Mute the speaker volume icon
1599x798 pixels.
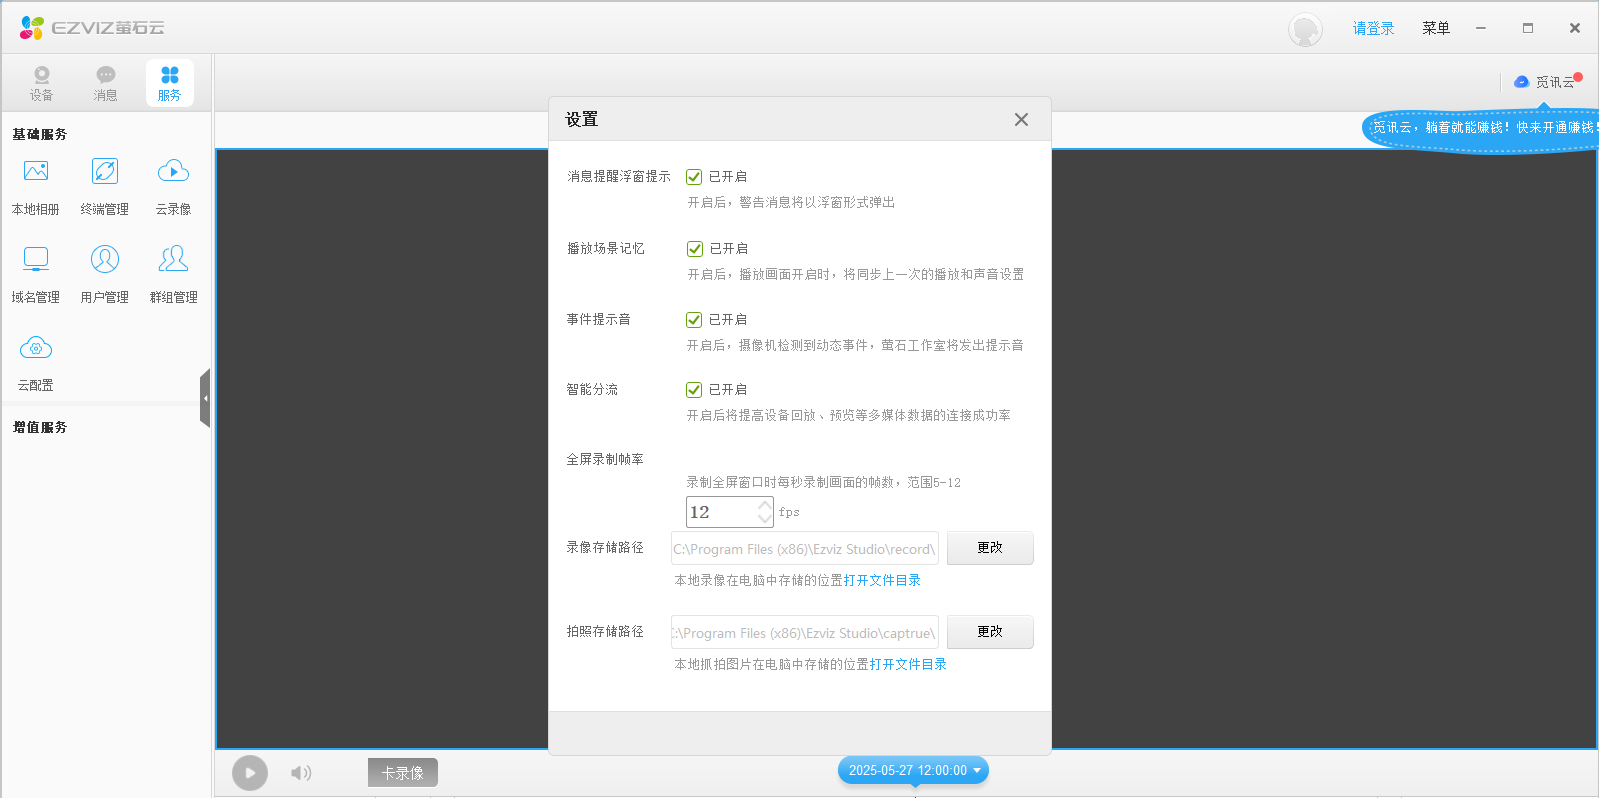(x=300, y=772)
